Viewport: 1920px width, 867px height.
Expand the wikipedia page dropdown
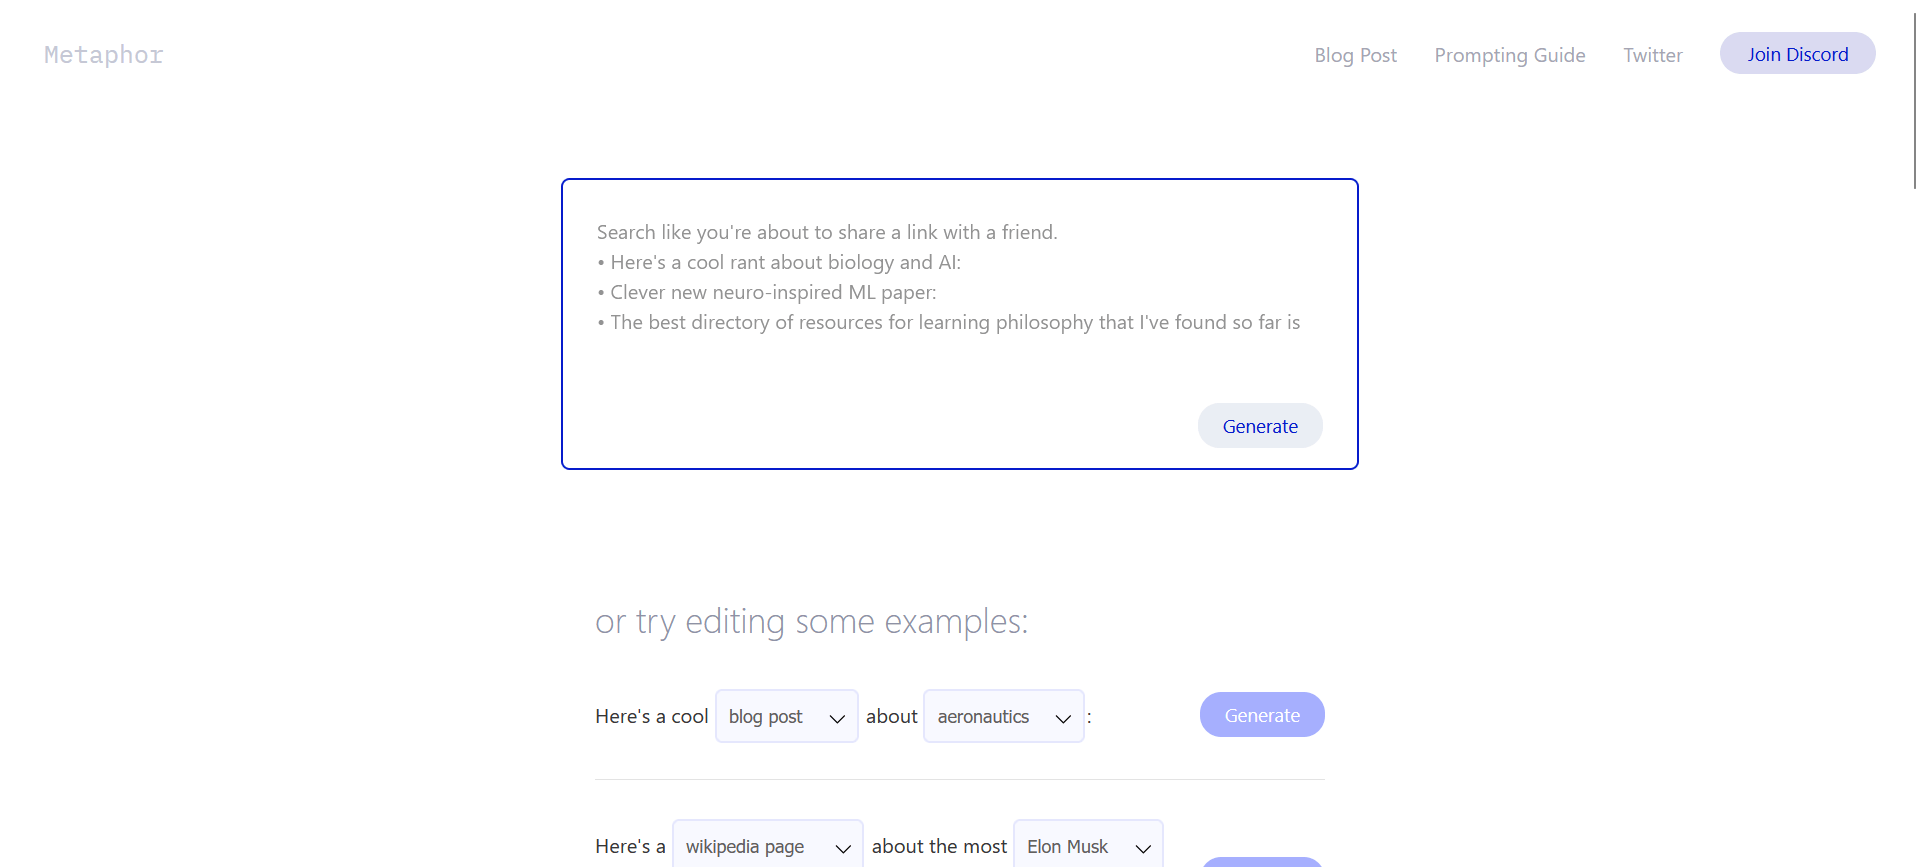(767, 845)
